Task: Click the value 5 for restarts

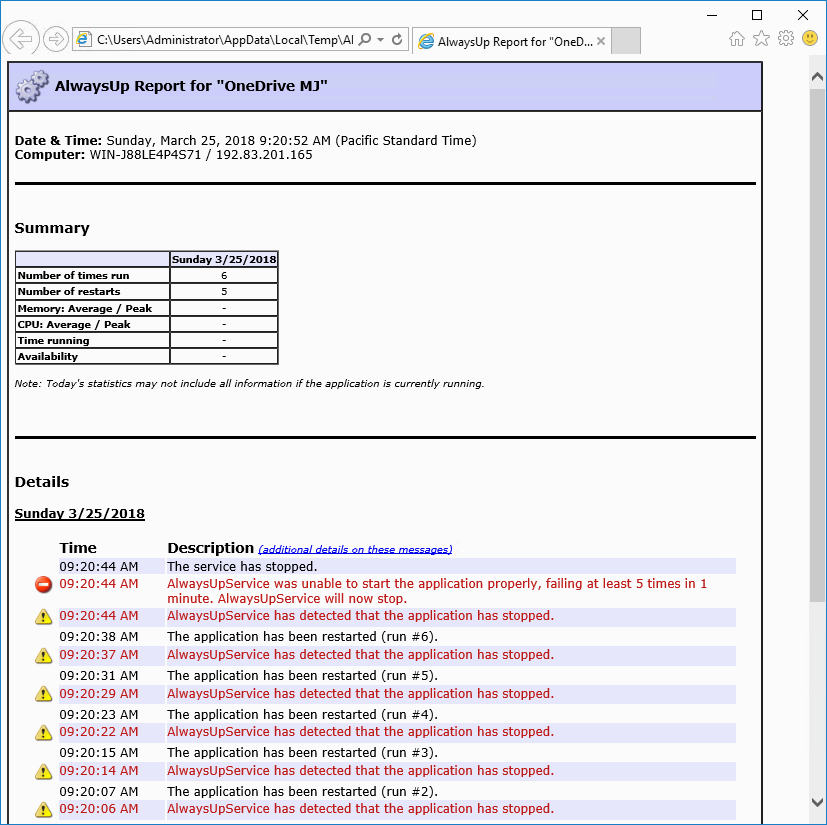Action: [224, 292]
